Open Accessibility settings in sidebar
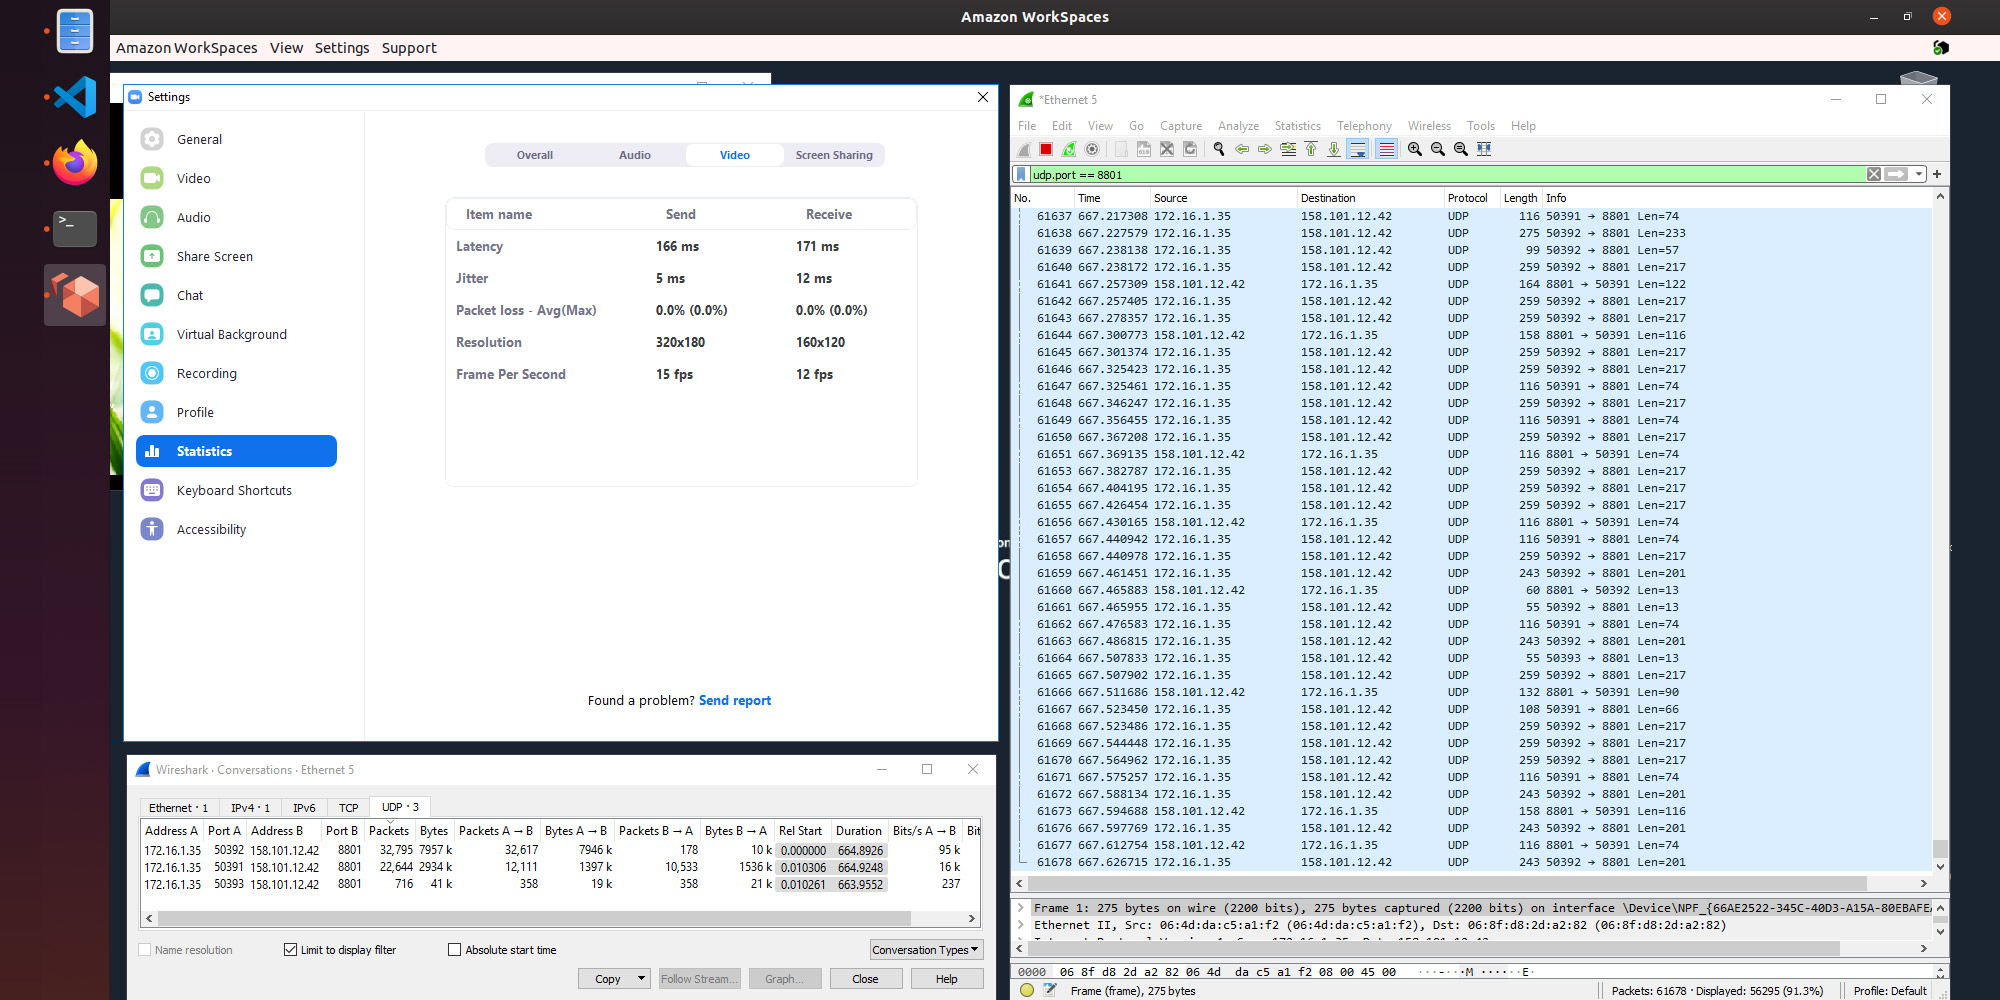The width and height of the screenshot is (2000, 1000). point(237,530)
